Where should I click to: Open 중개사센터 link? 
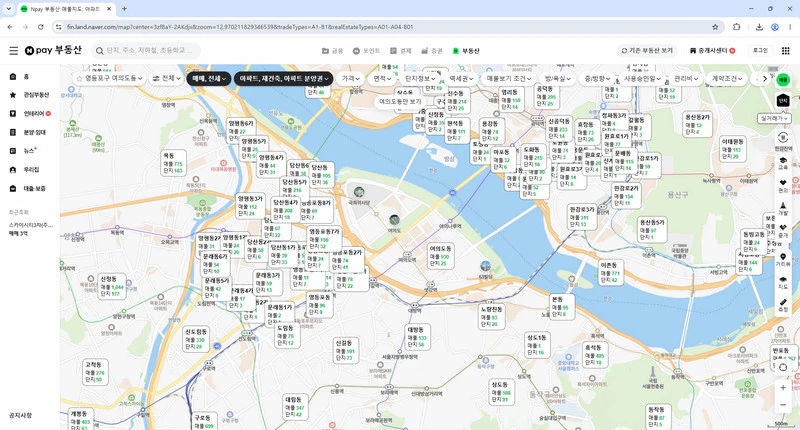coord(712,50)
